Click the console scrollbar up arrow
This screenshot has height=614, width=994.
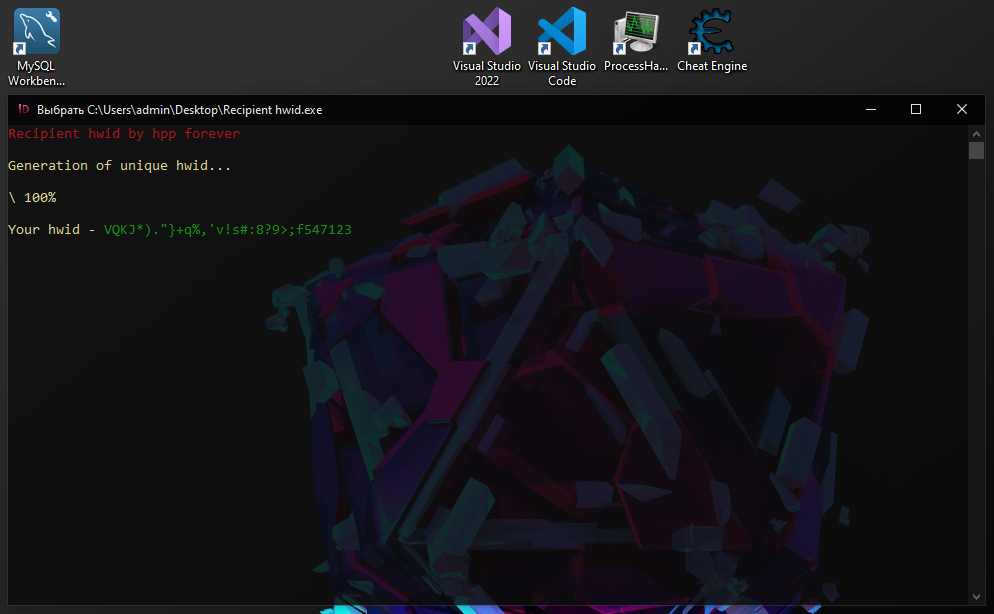(976, 132)
